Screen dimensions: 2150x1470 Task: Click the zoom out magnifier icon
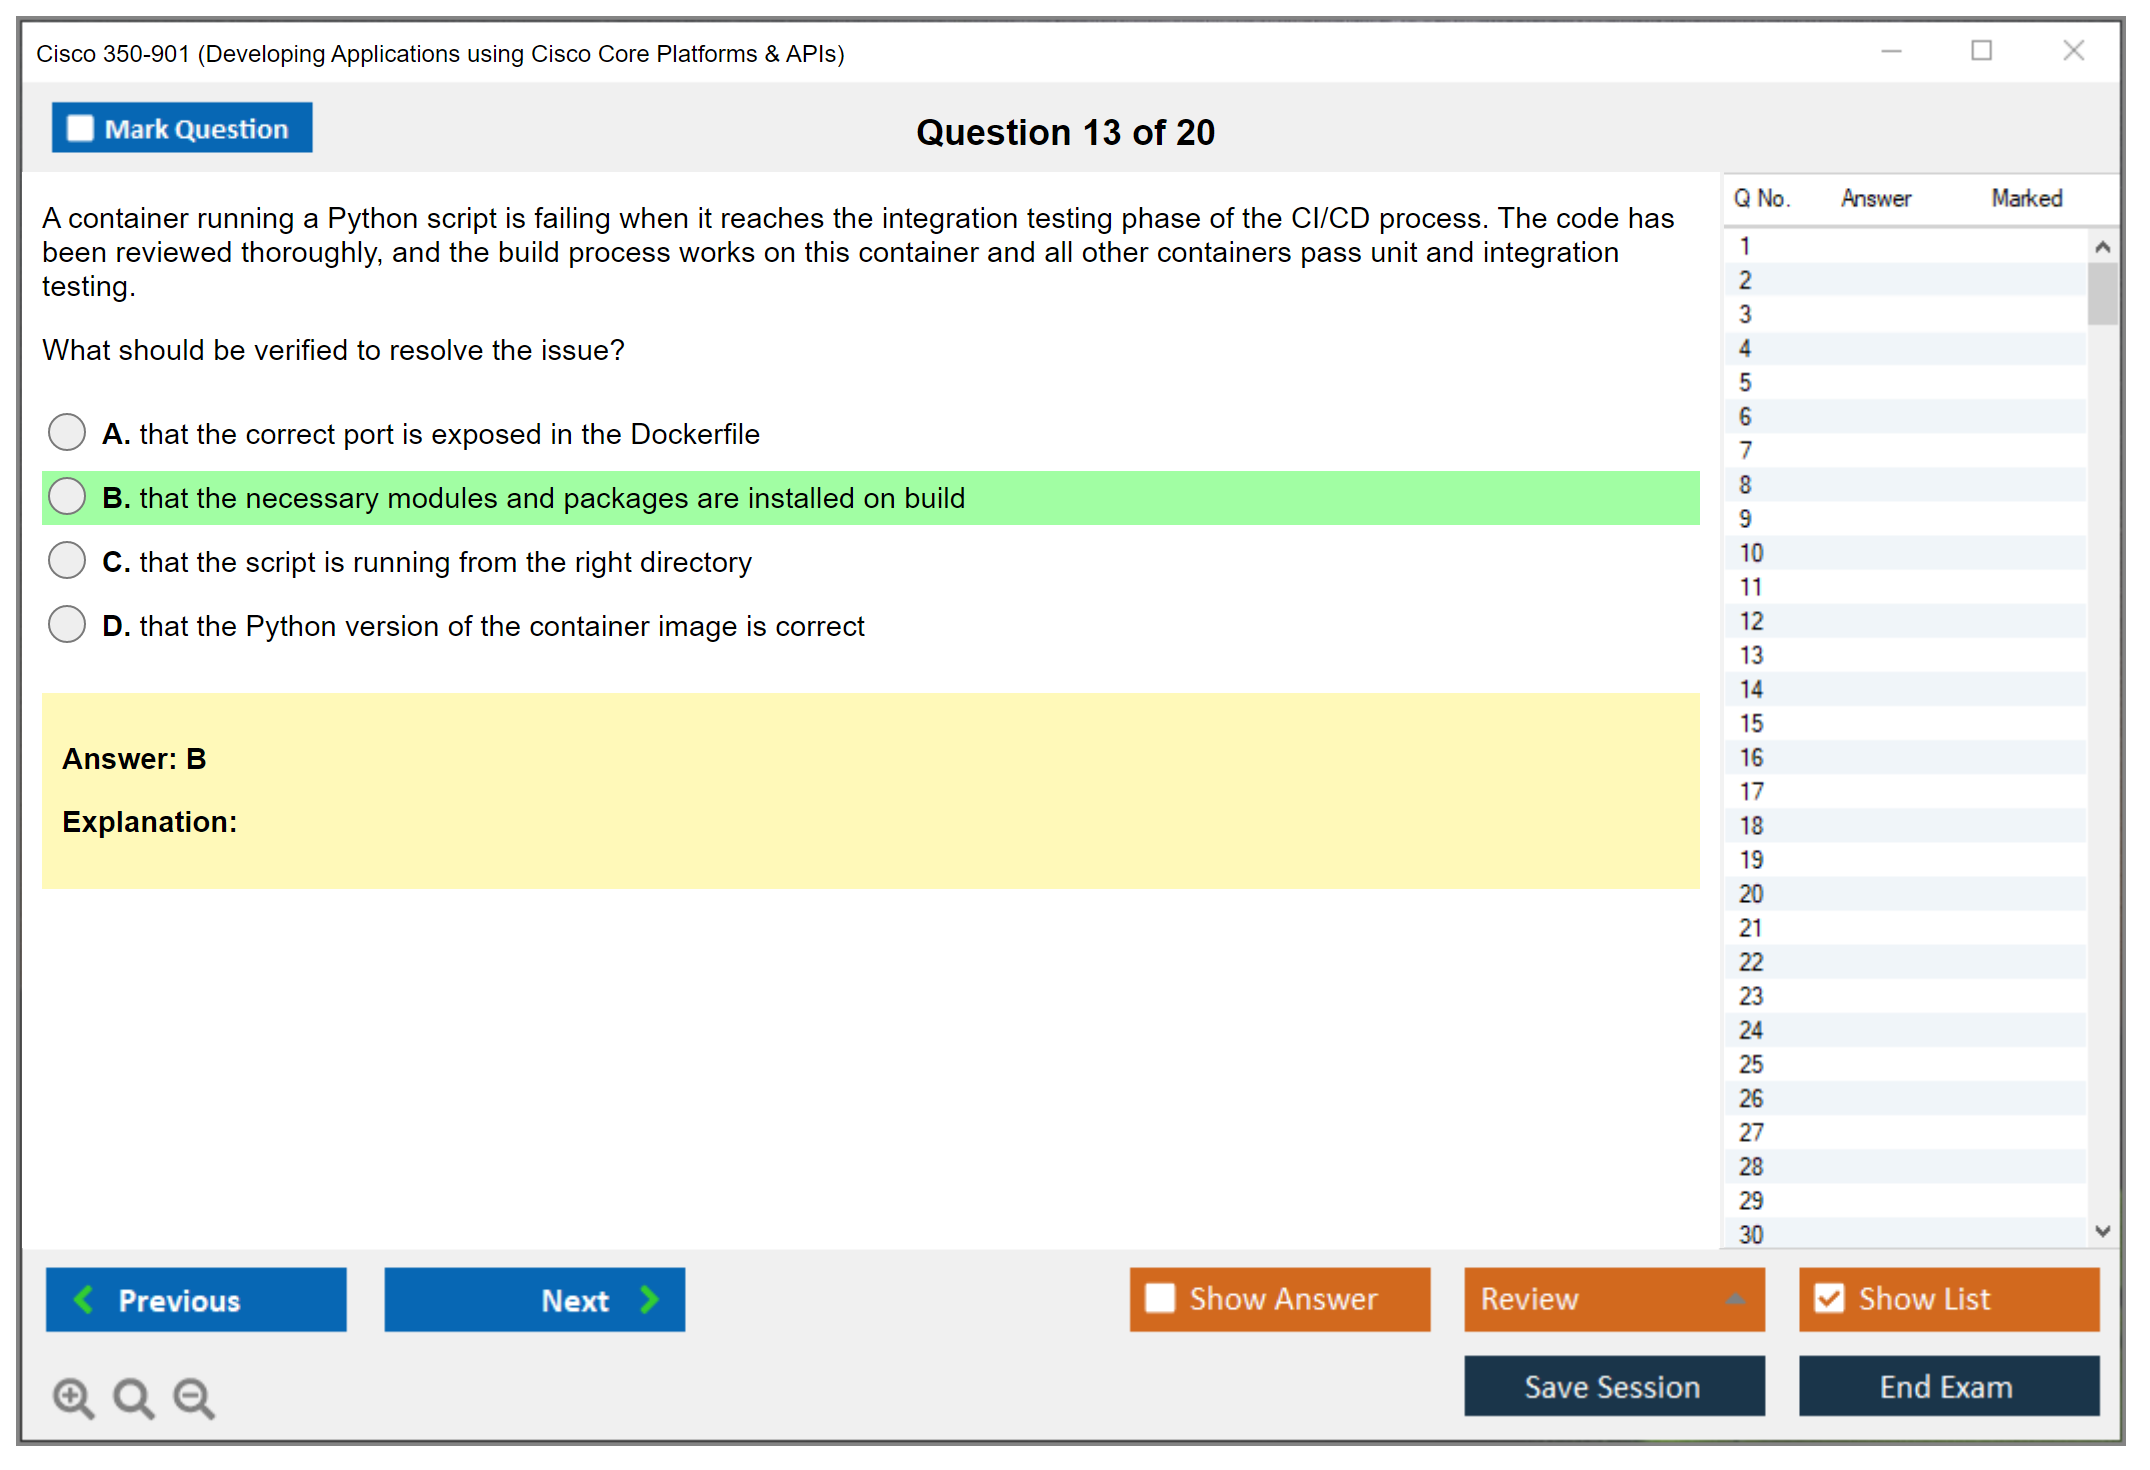[193, 1397]
